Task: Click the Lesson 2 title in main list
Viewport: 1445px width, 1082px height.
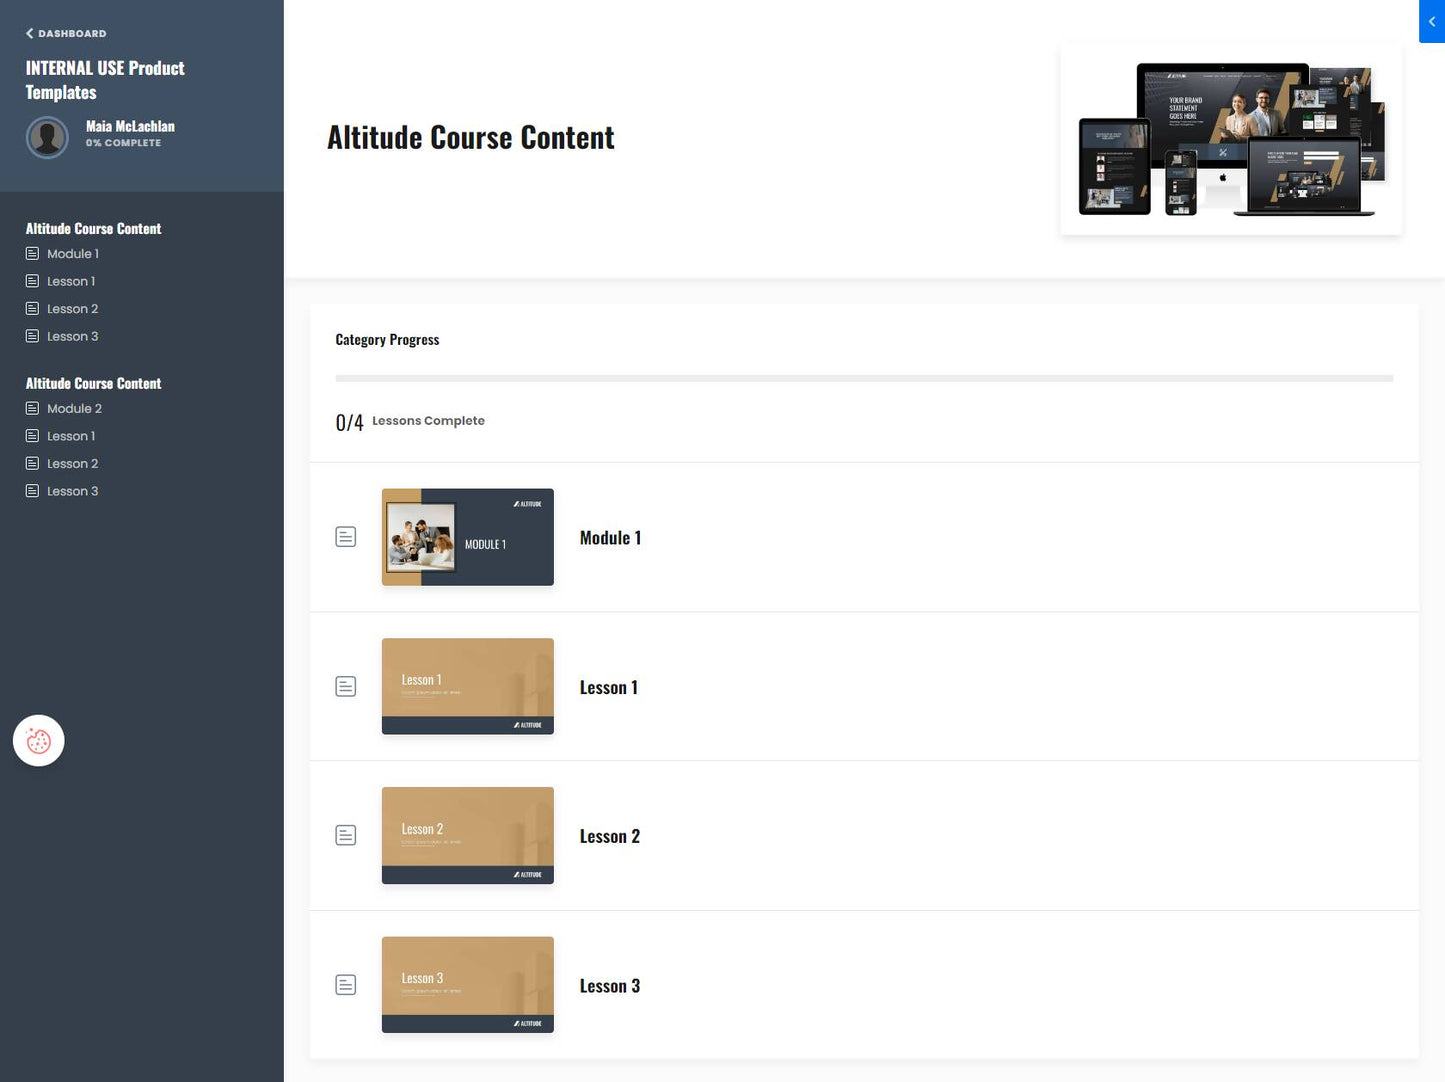Action: 609,836
